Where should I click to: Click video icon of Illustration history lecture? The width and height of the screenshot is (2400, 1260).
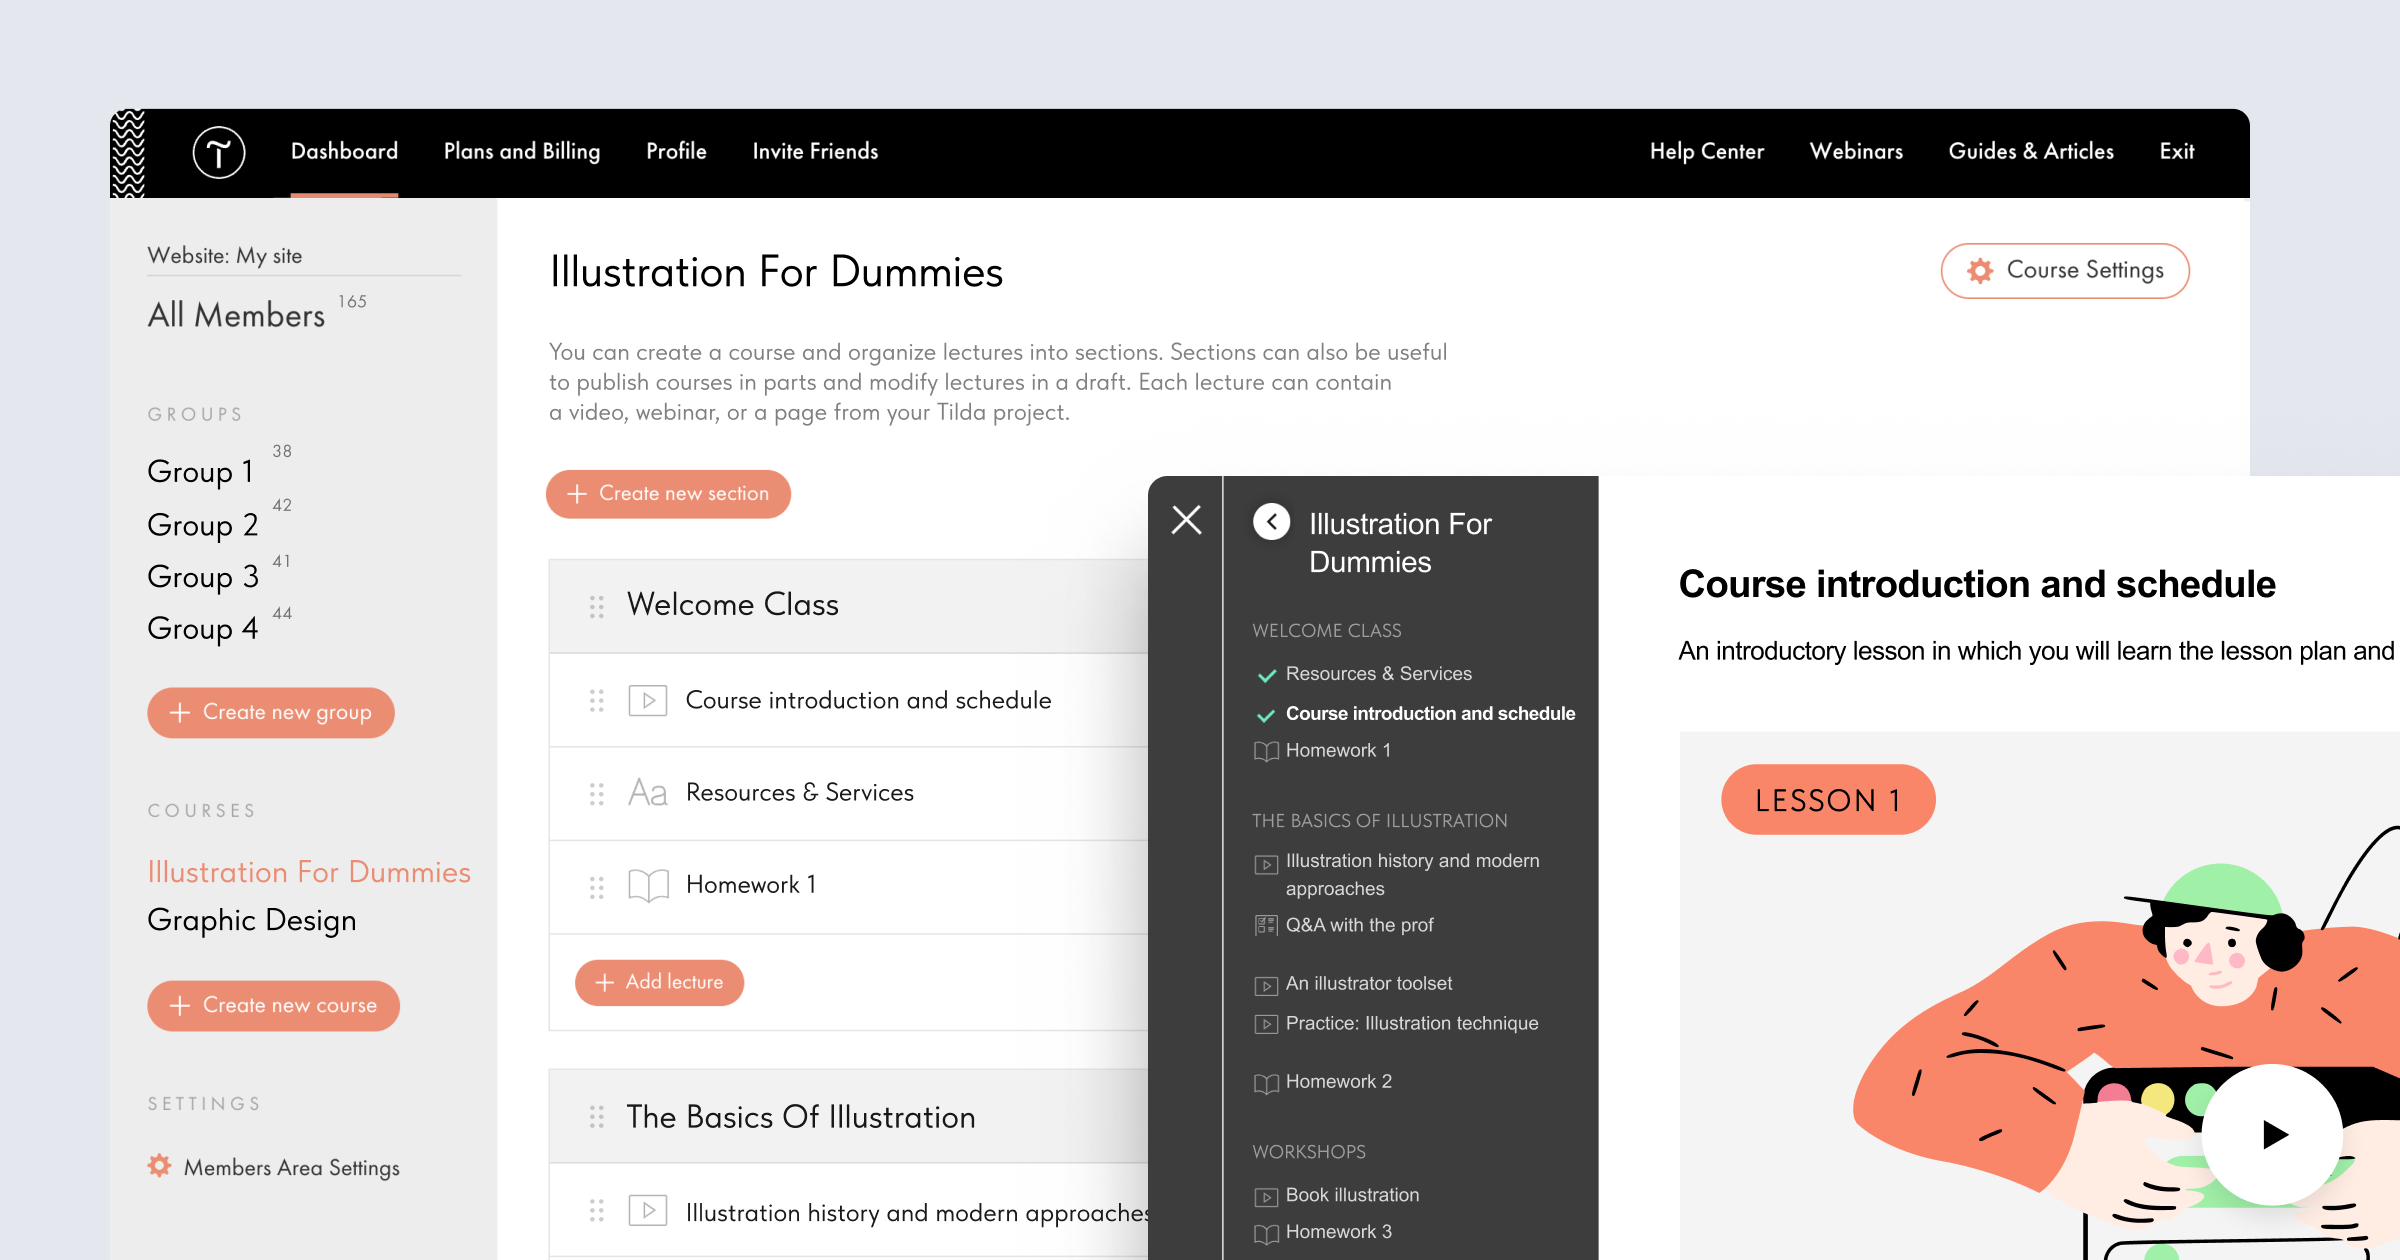pos(648,1211)
